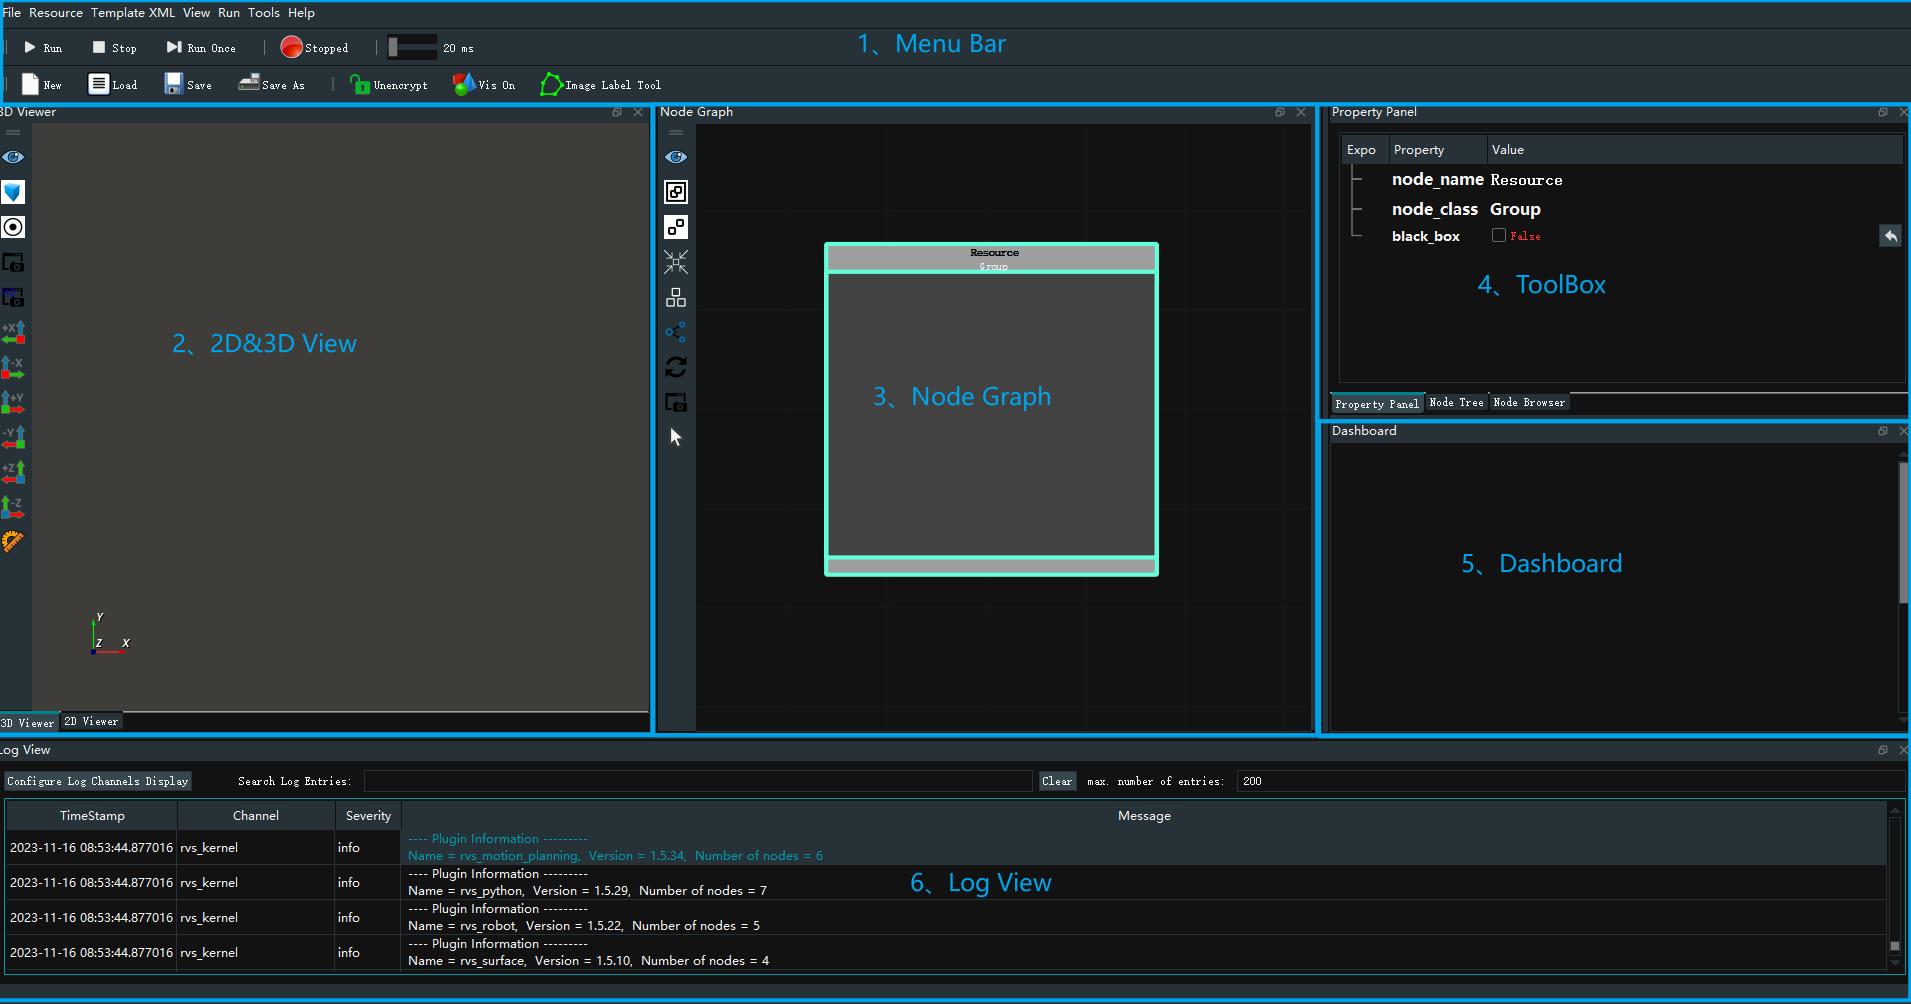
Task: Toggle the eye icon in Node Graph
Action: pos(676,157)
